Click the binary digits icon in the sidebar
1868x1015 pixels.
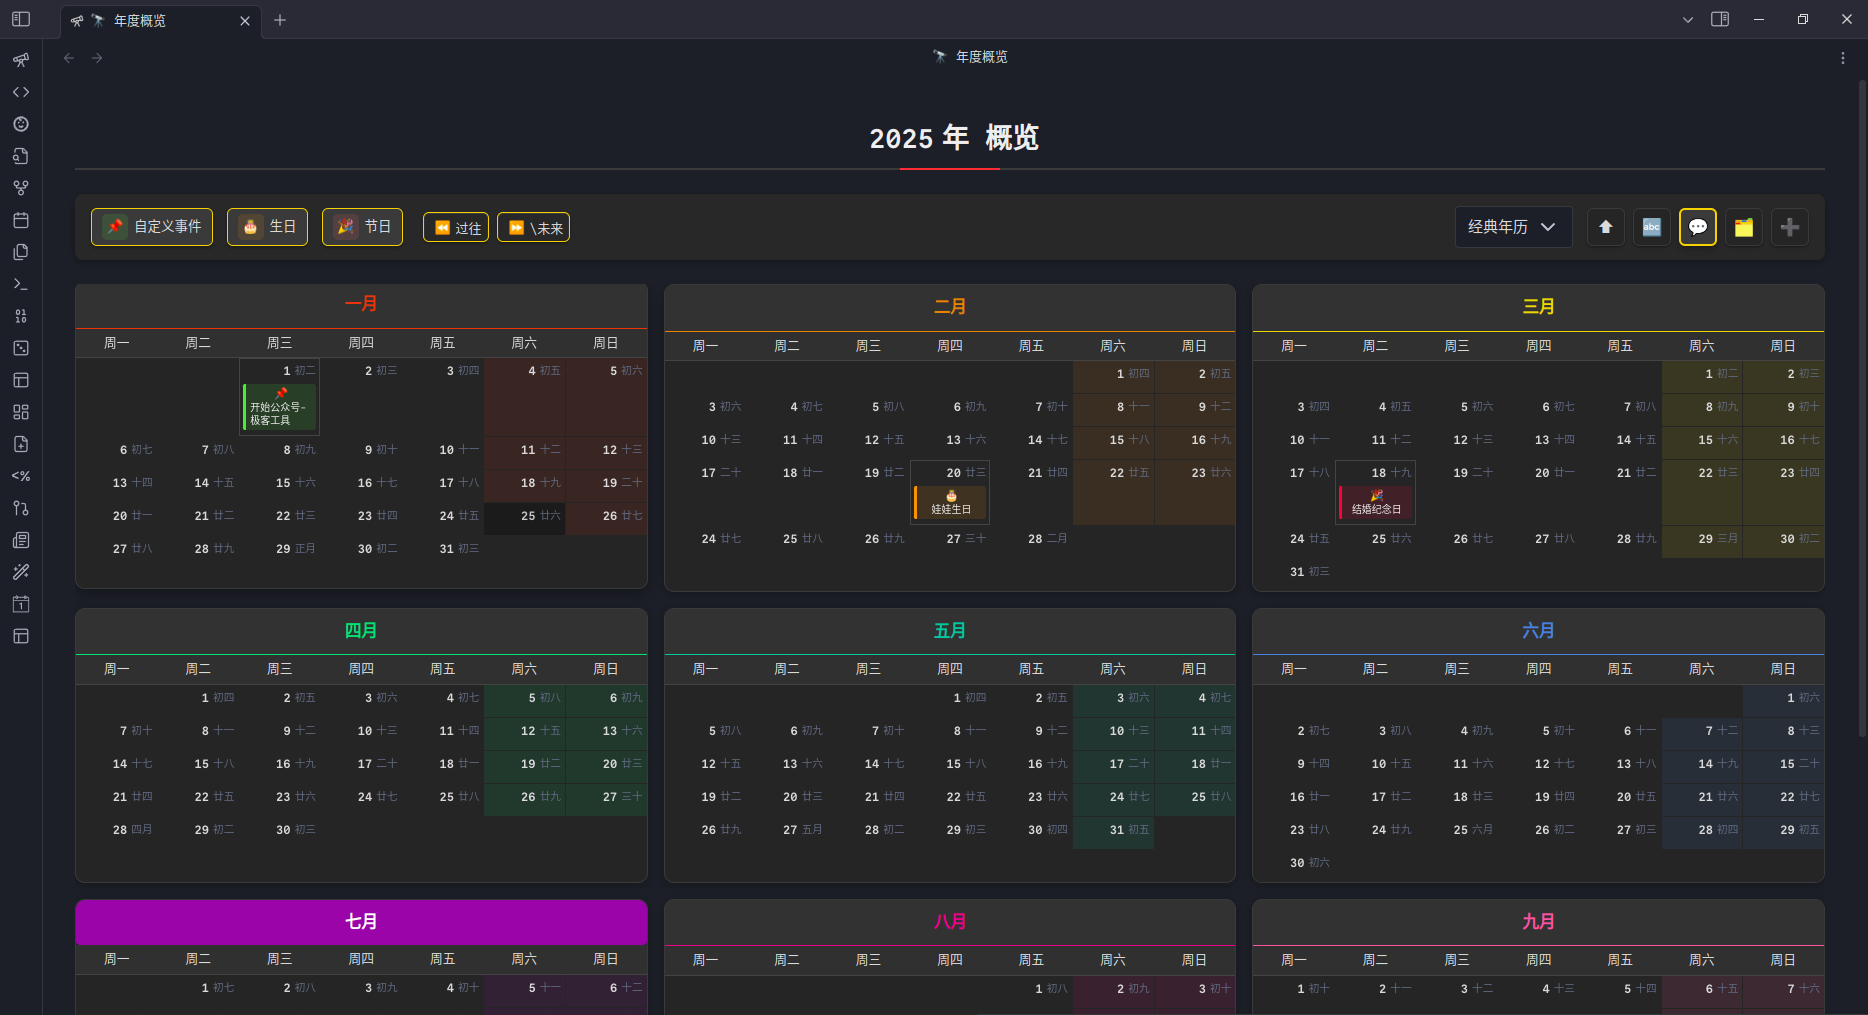(x=21, y=316)
